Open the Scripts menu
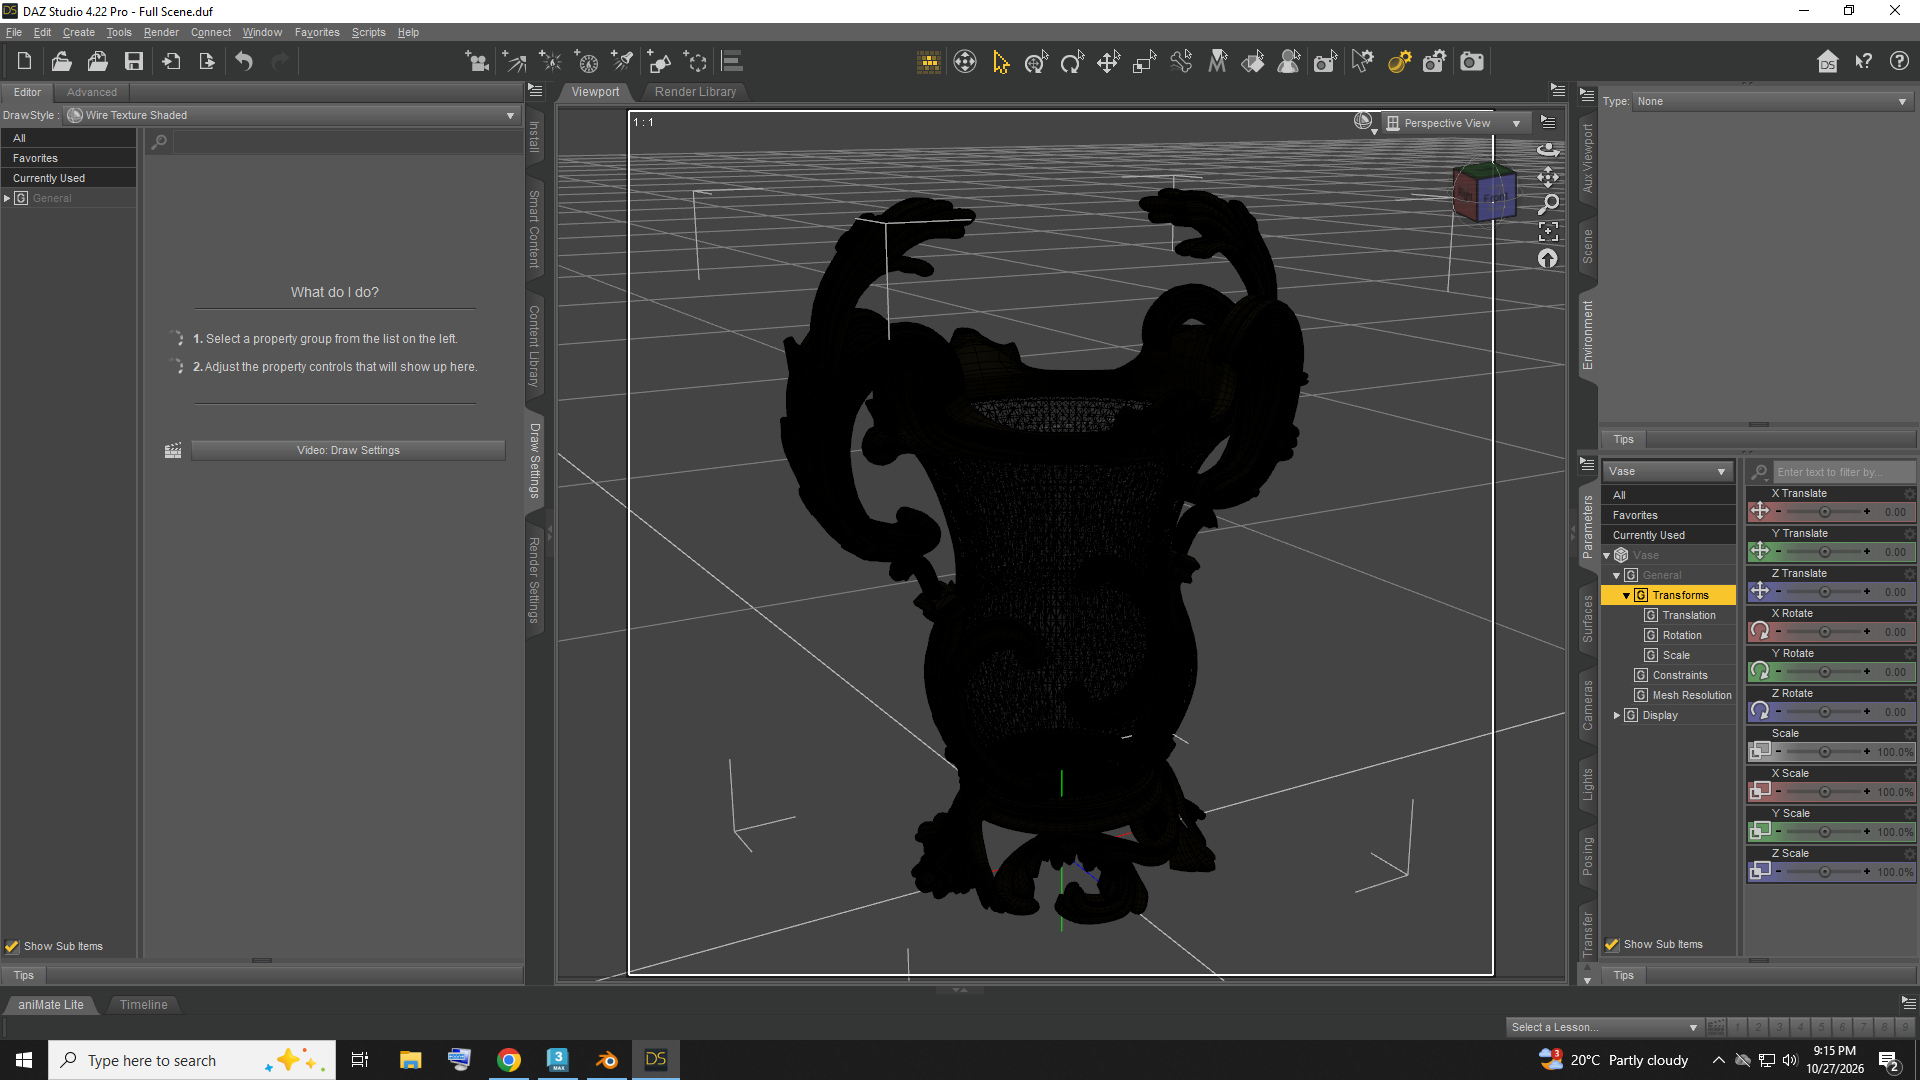 click(368, 32)
